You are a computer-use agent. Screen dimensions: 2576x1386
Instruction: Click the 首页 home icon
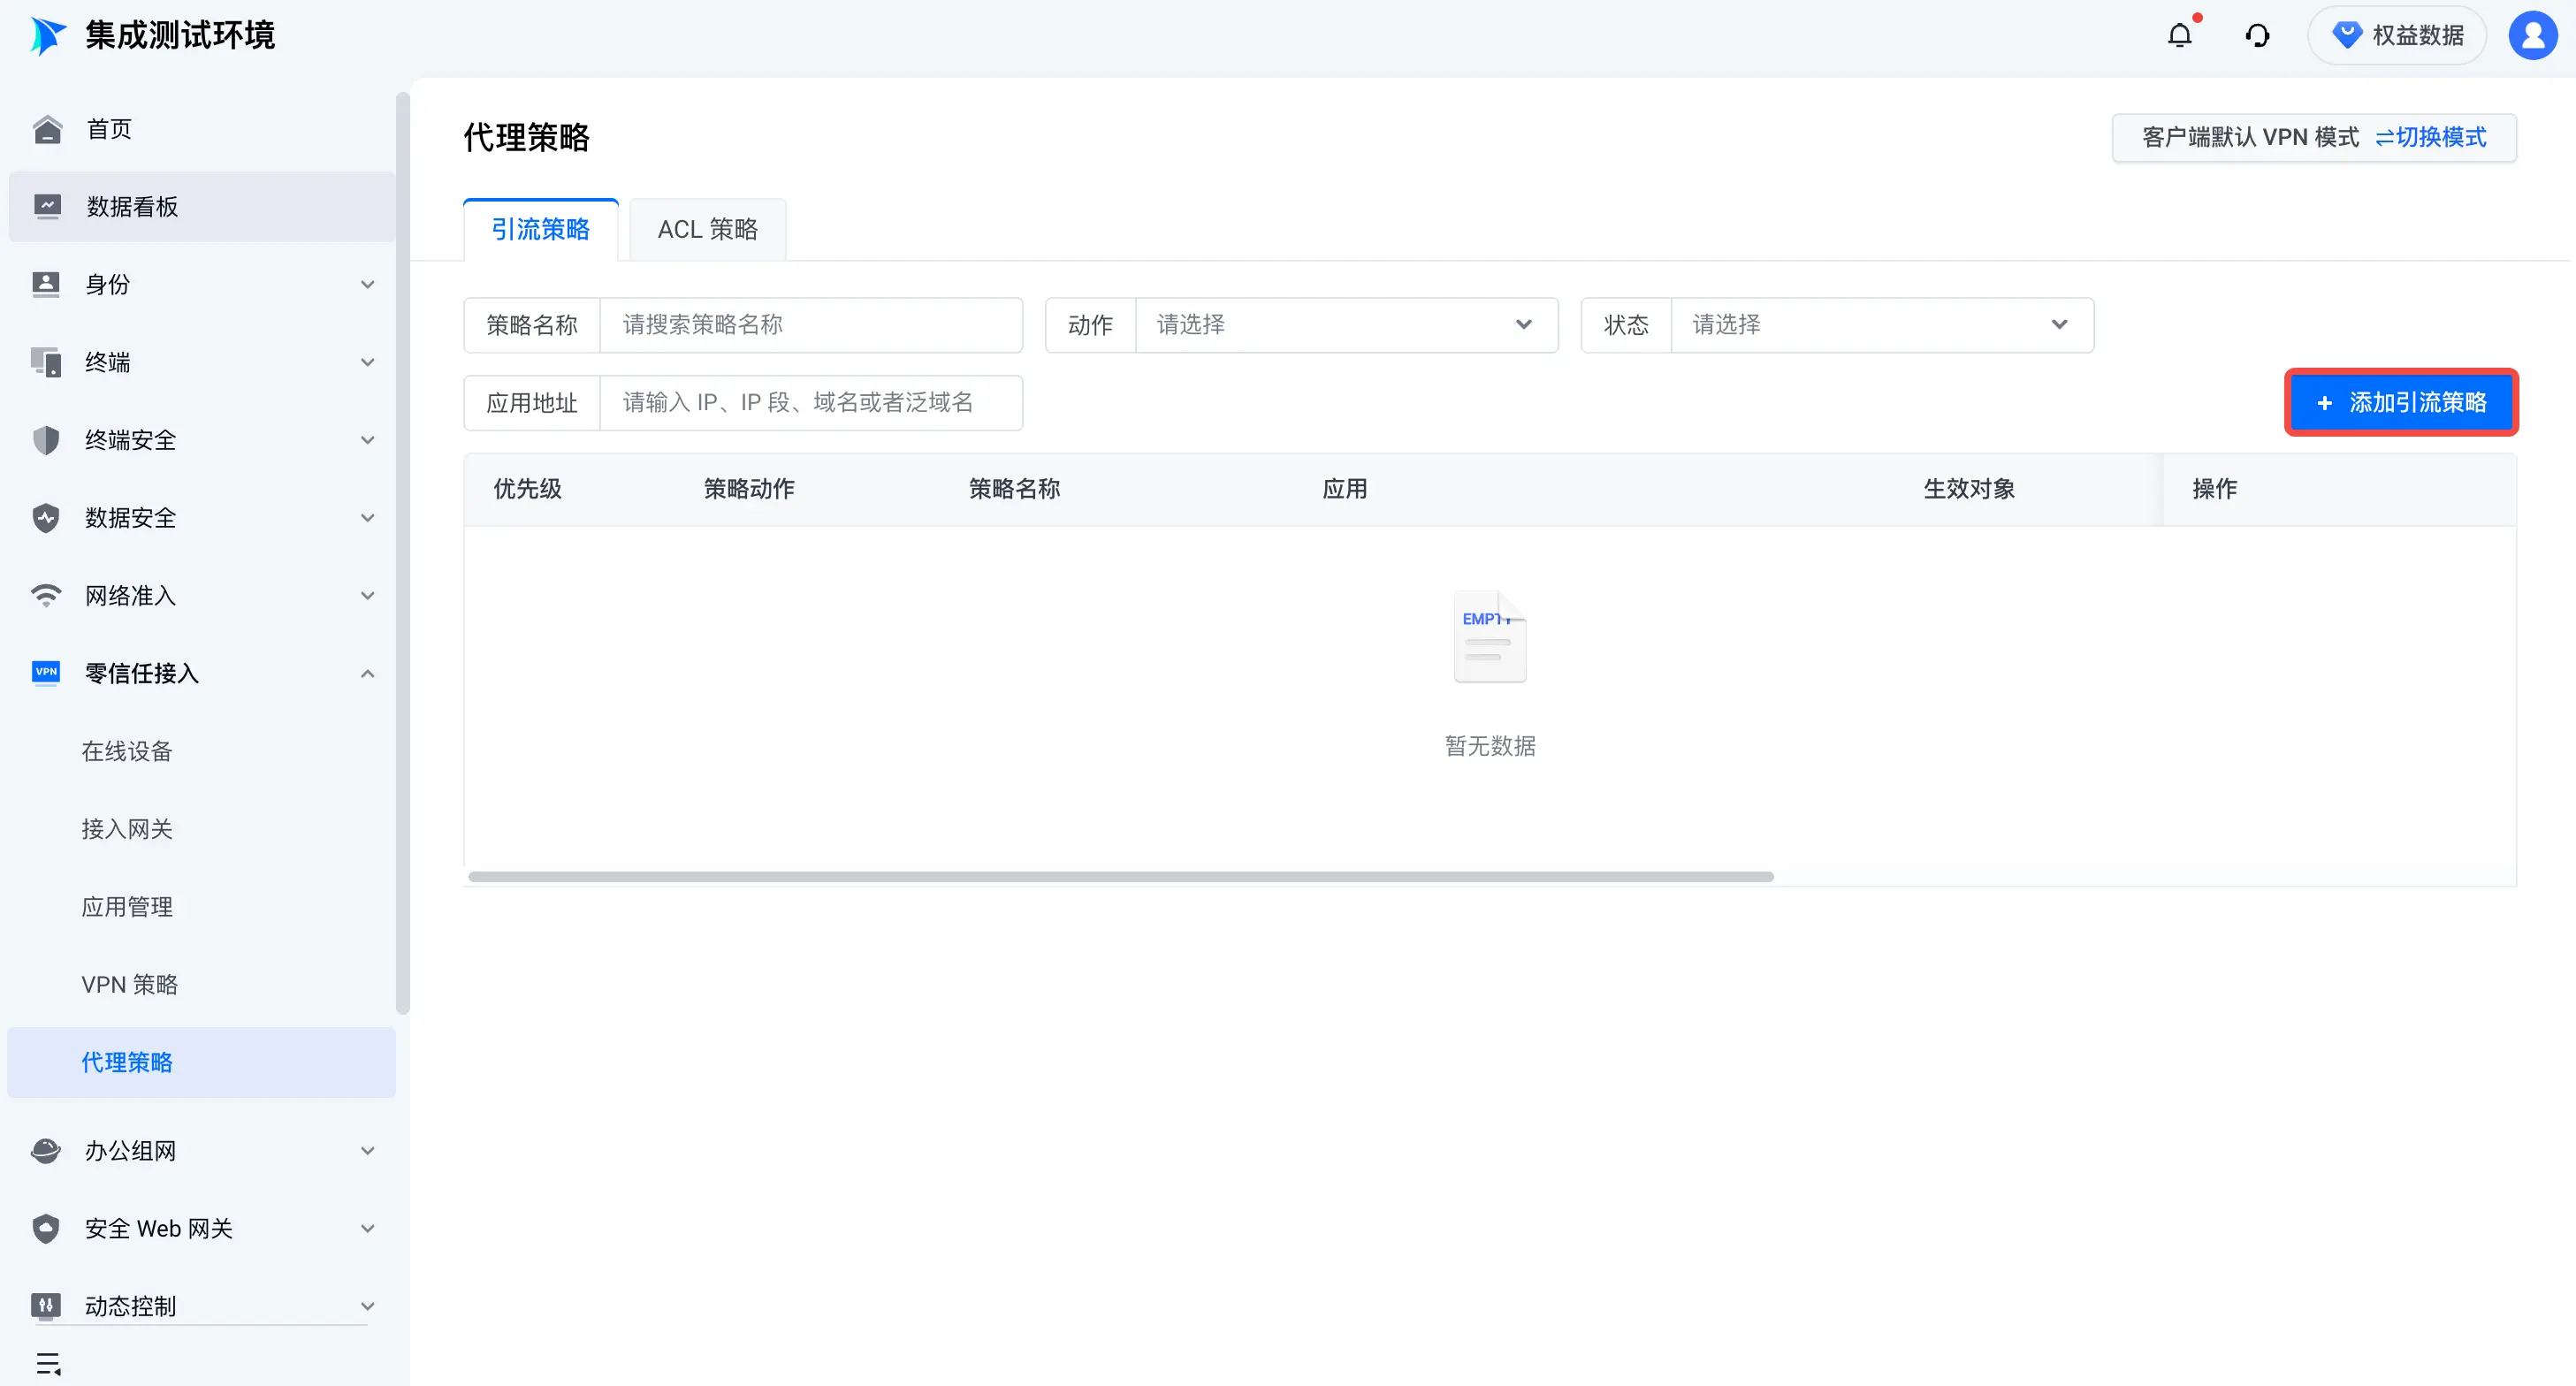click(47, 129)
